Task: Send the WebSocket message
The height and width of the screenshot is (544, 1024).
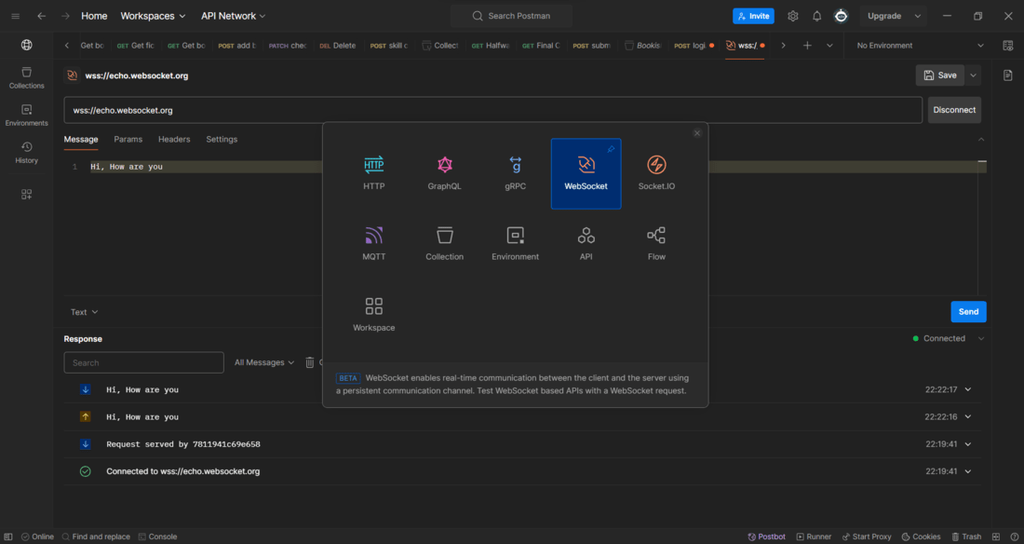Action: tap(968, 312)
